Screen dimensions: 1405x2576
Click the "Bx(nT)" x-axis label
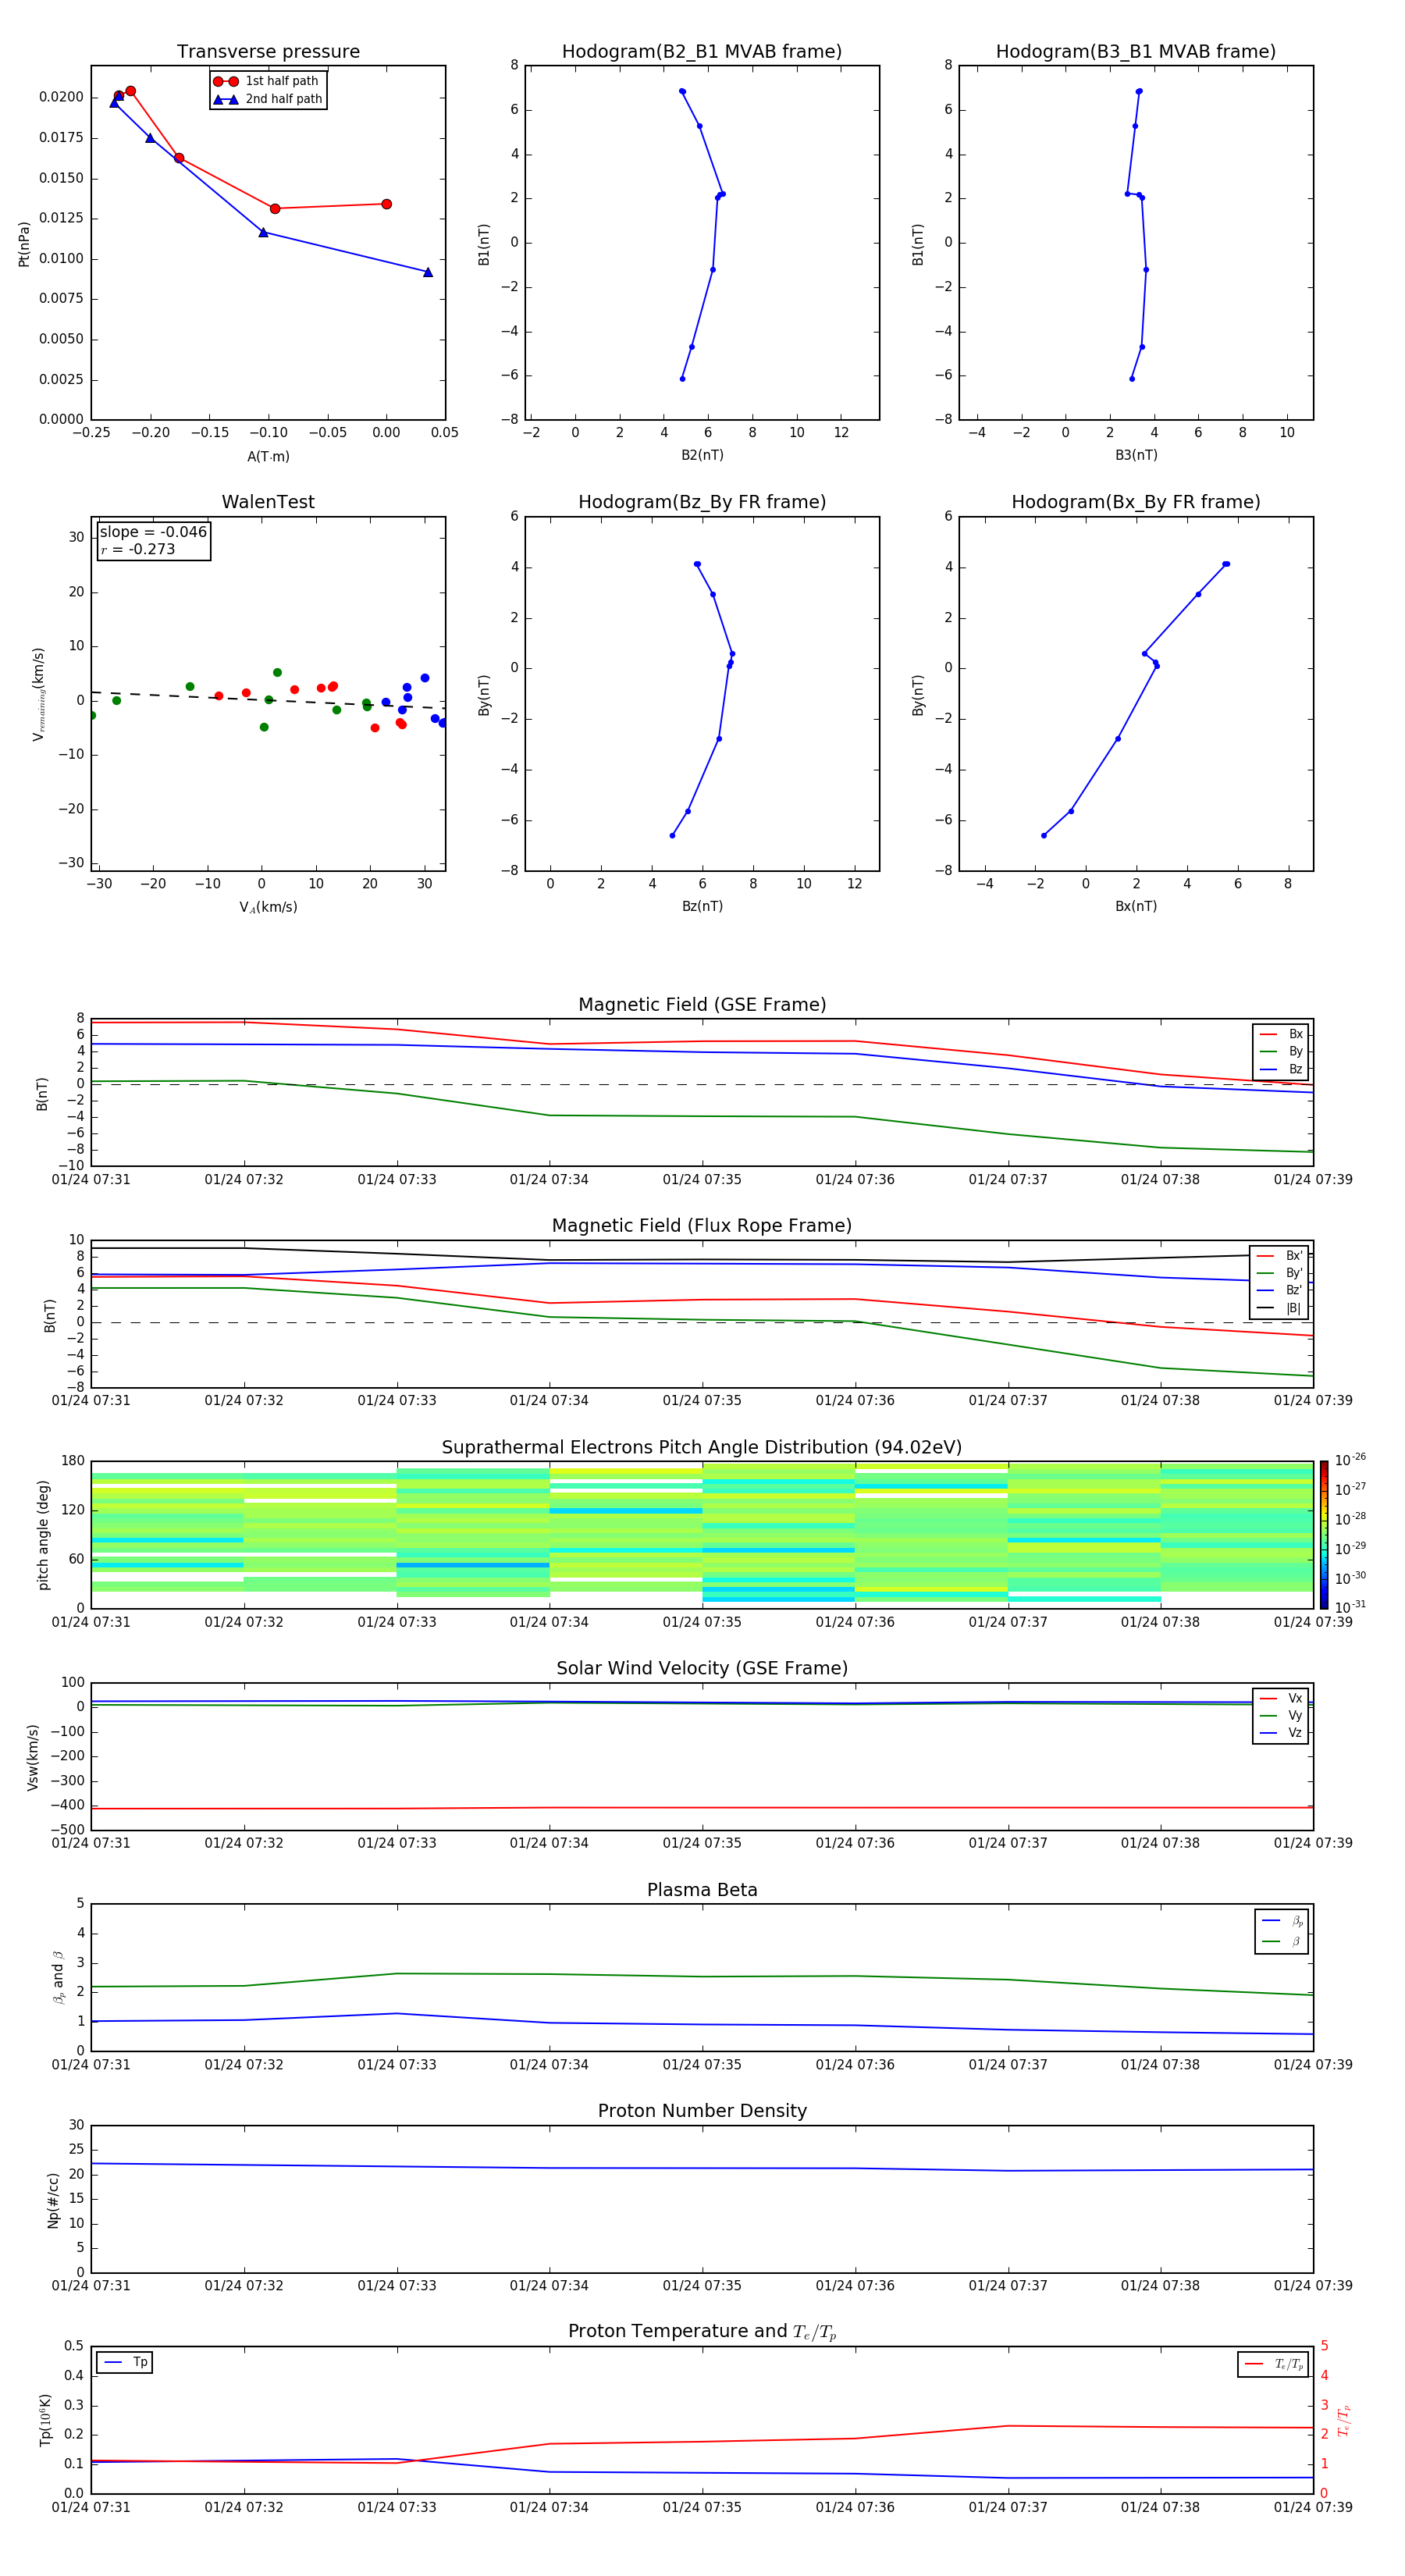(1136, 907)
